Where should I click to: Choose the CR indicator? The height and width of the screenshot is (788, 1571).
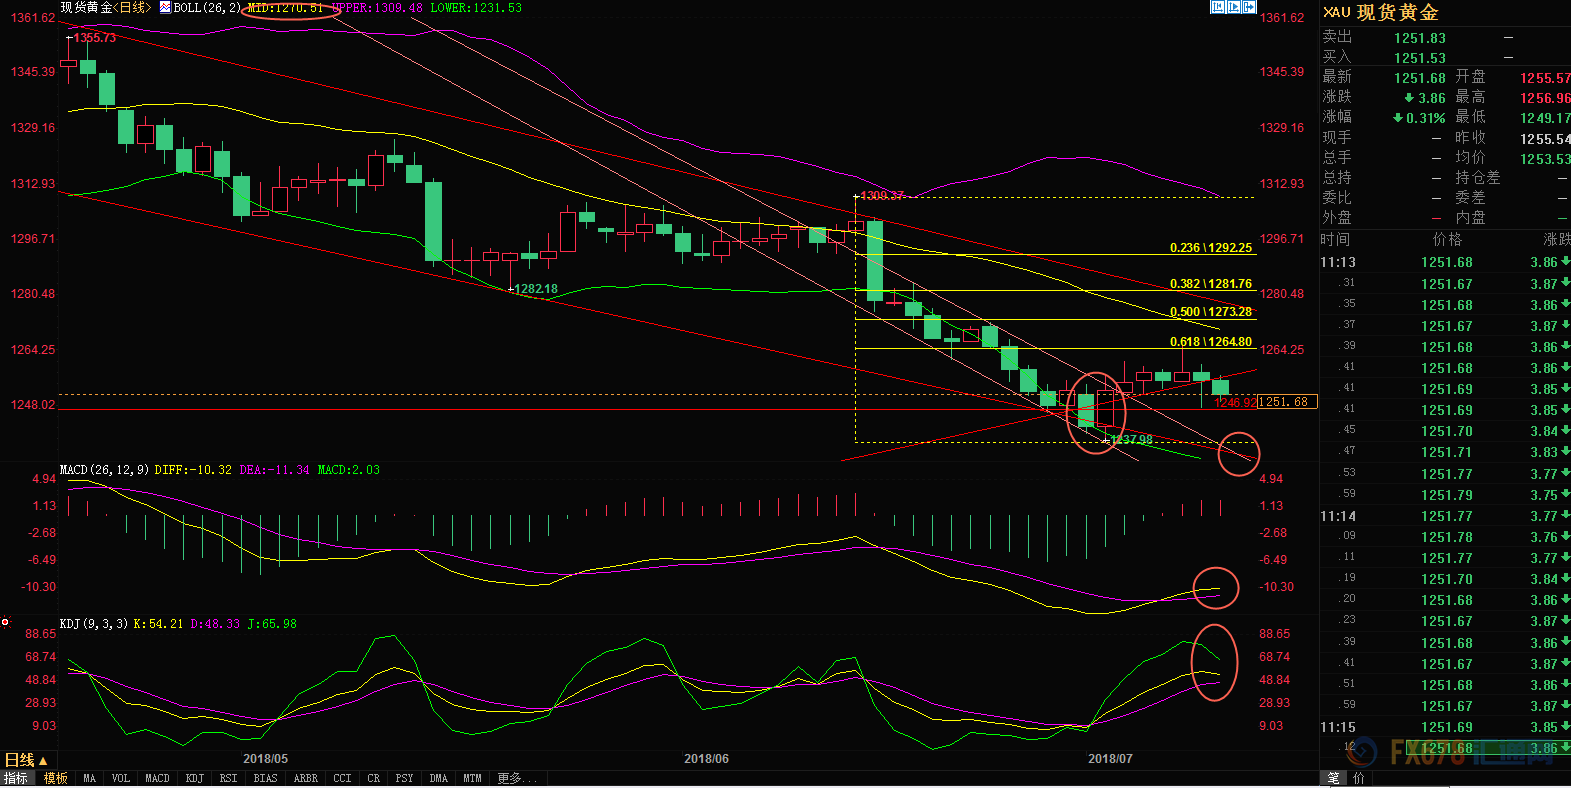click(373, 778)
